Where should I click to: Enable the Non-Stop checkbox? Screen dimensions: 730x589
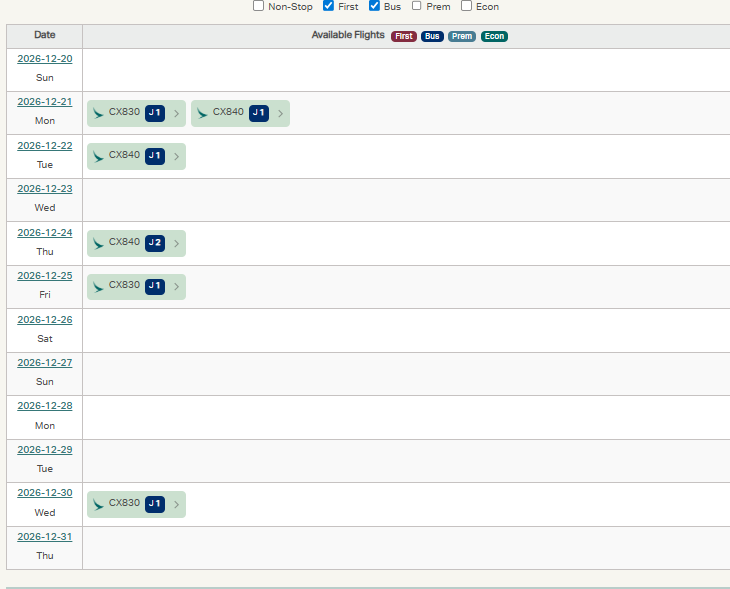point(259,6)
